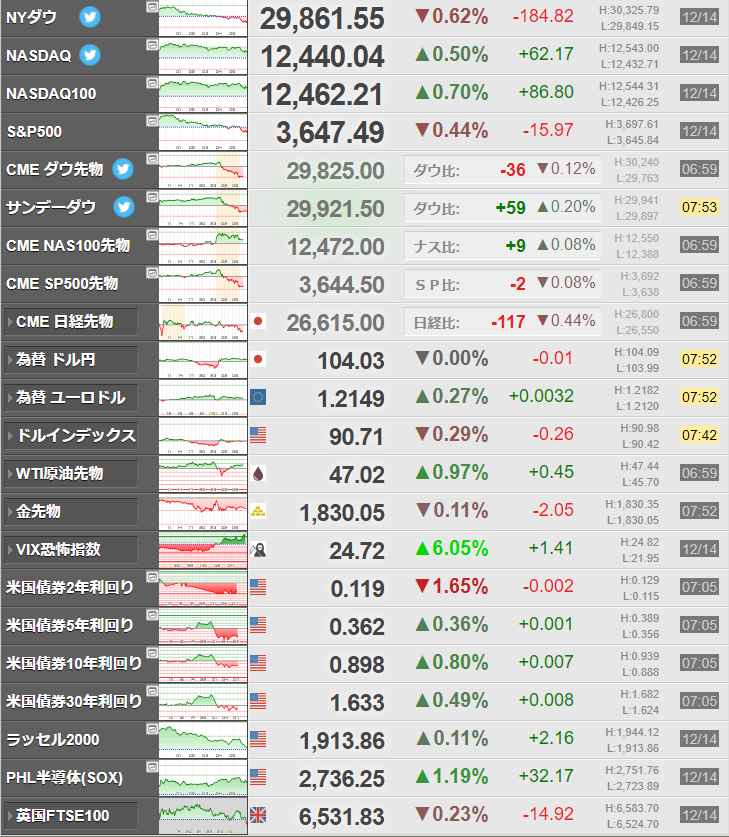The width and height of the screenshot is (729, 837).
Task: Open the Twitter icon beside NYダウ
Action: [90, 17]
